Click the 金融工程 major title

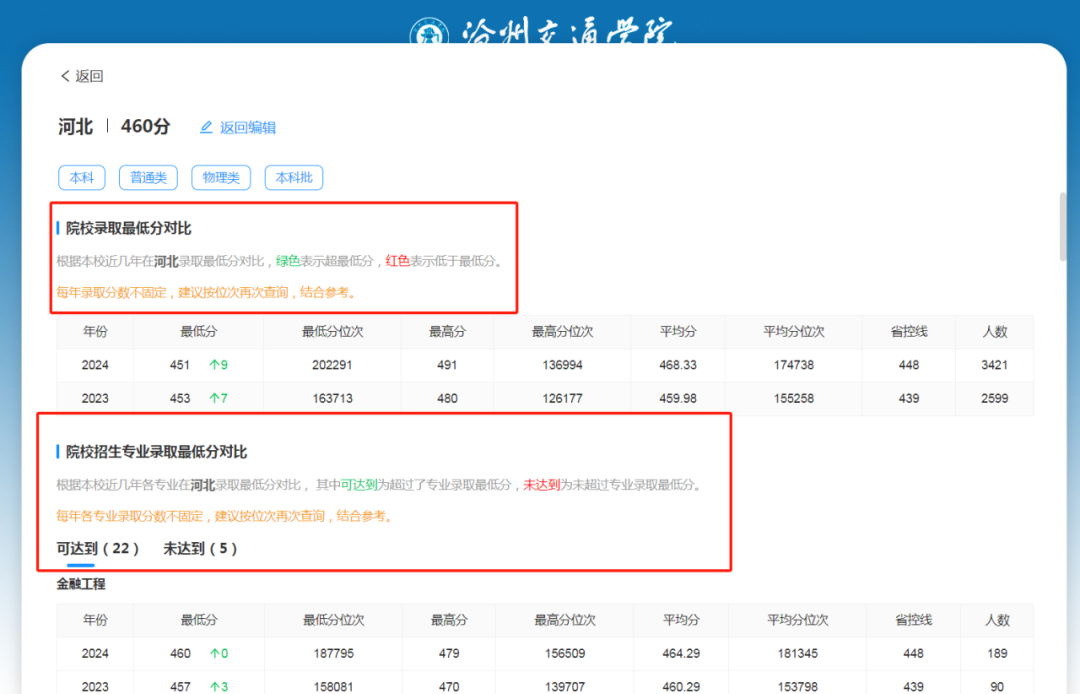tap(81, 583)
